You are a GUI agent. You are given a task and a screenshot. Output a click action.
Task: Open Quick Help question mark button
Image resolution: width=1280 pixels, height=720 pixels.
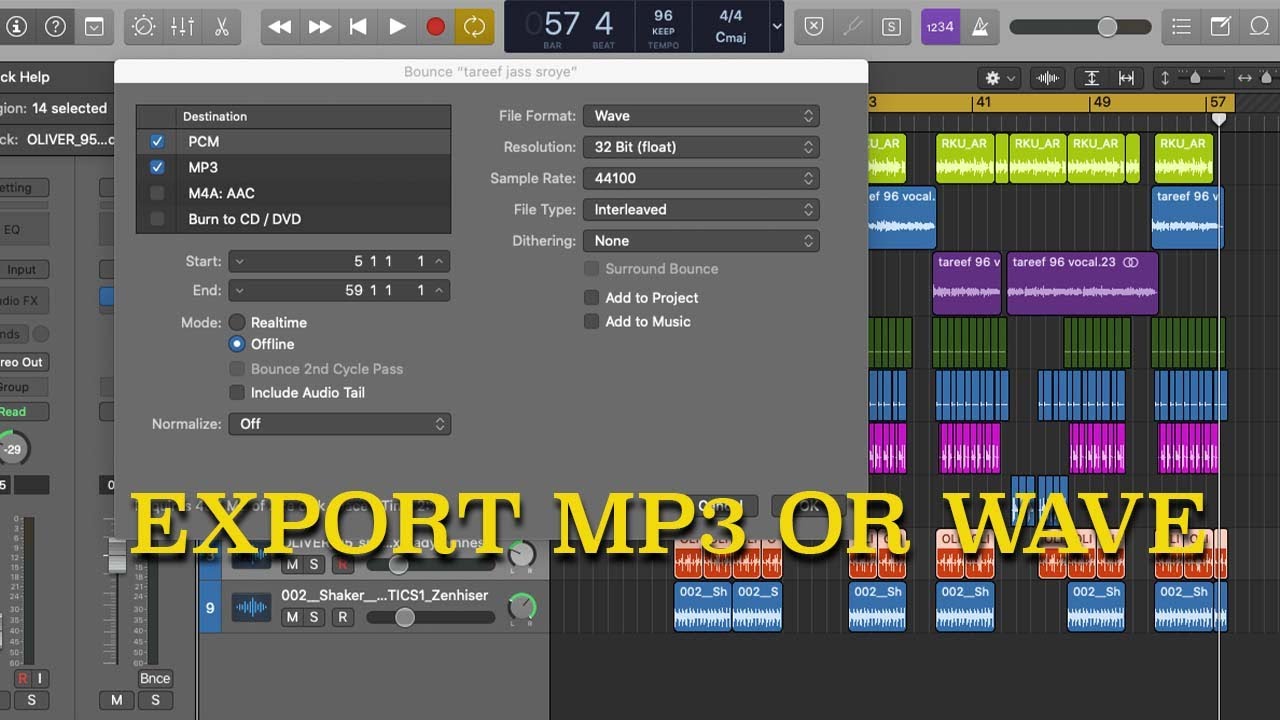click(x=56, y=27)
